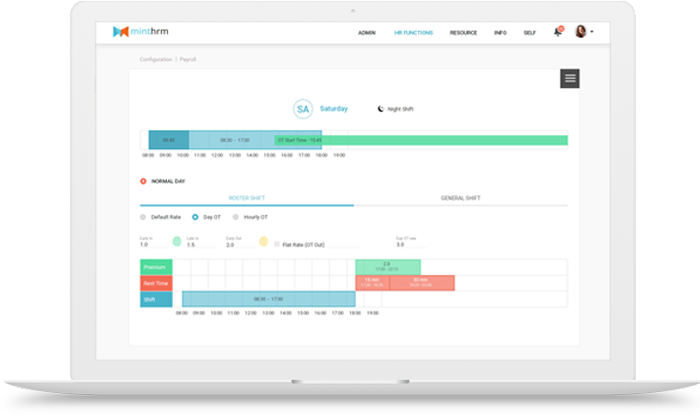Viewport: 700px width, 415px height.
Task: Open the ADMIN menu
Action: (367, 33)
